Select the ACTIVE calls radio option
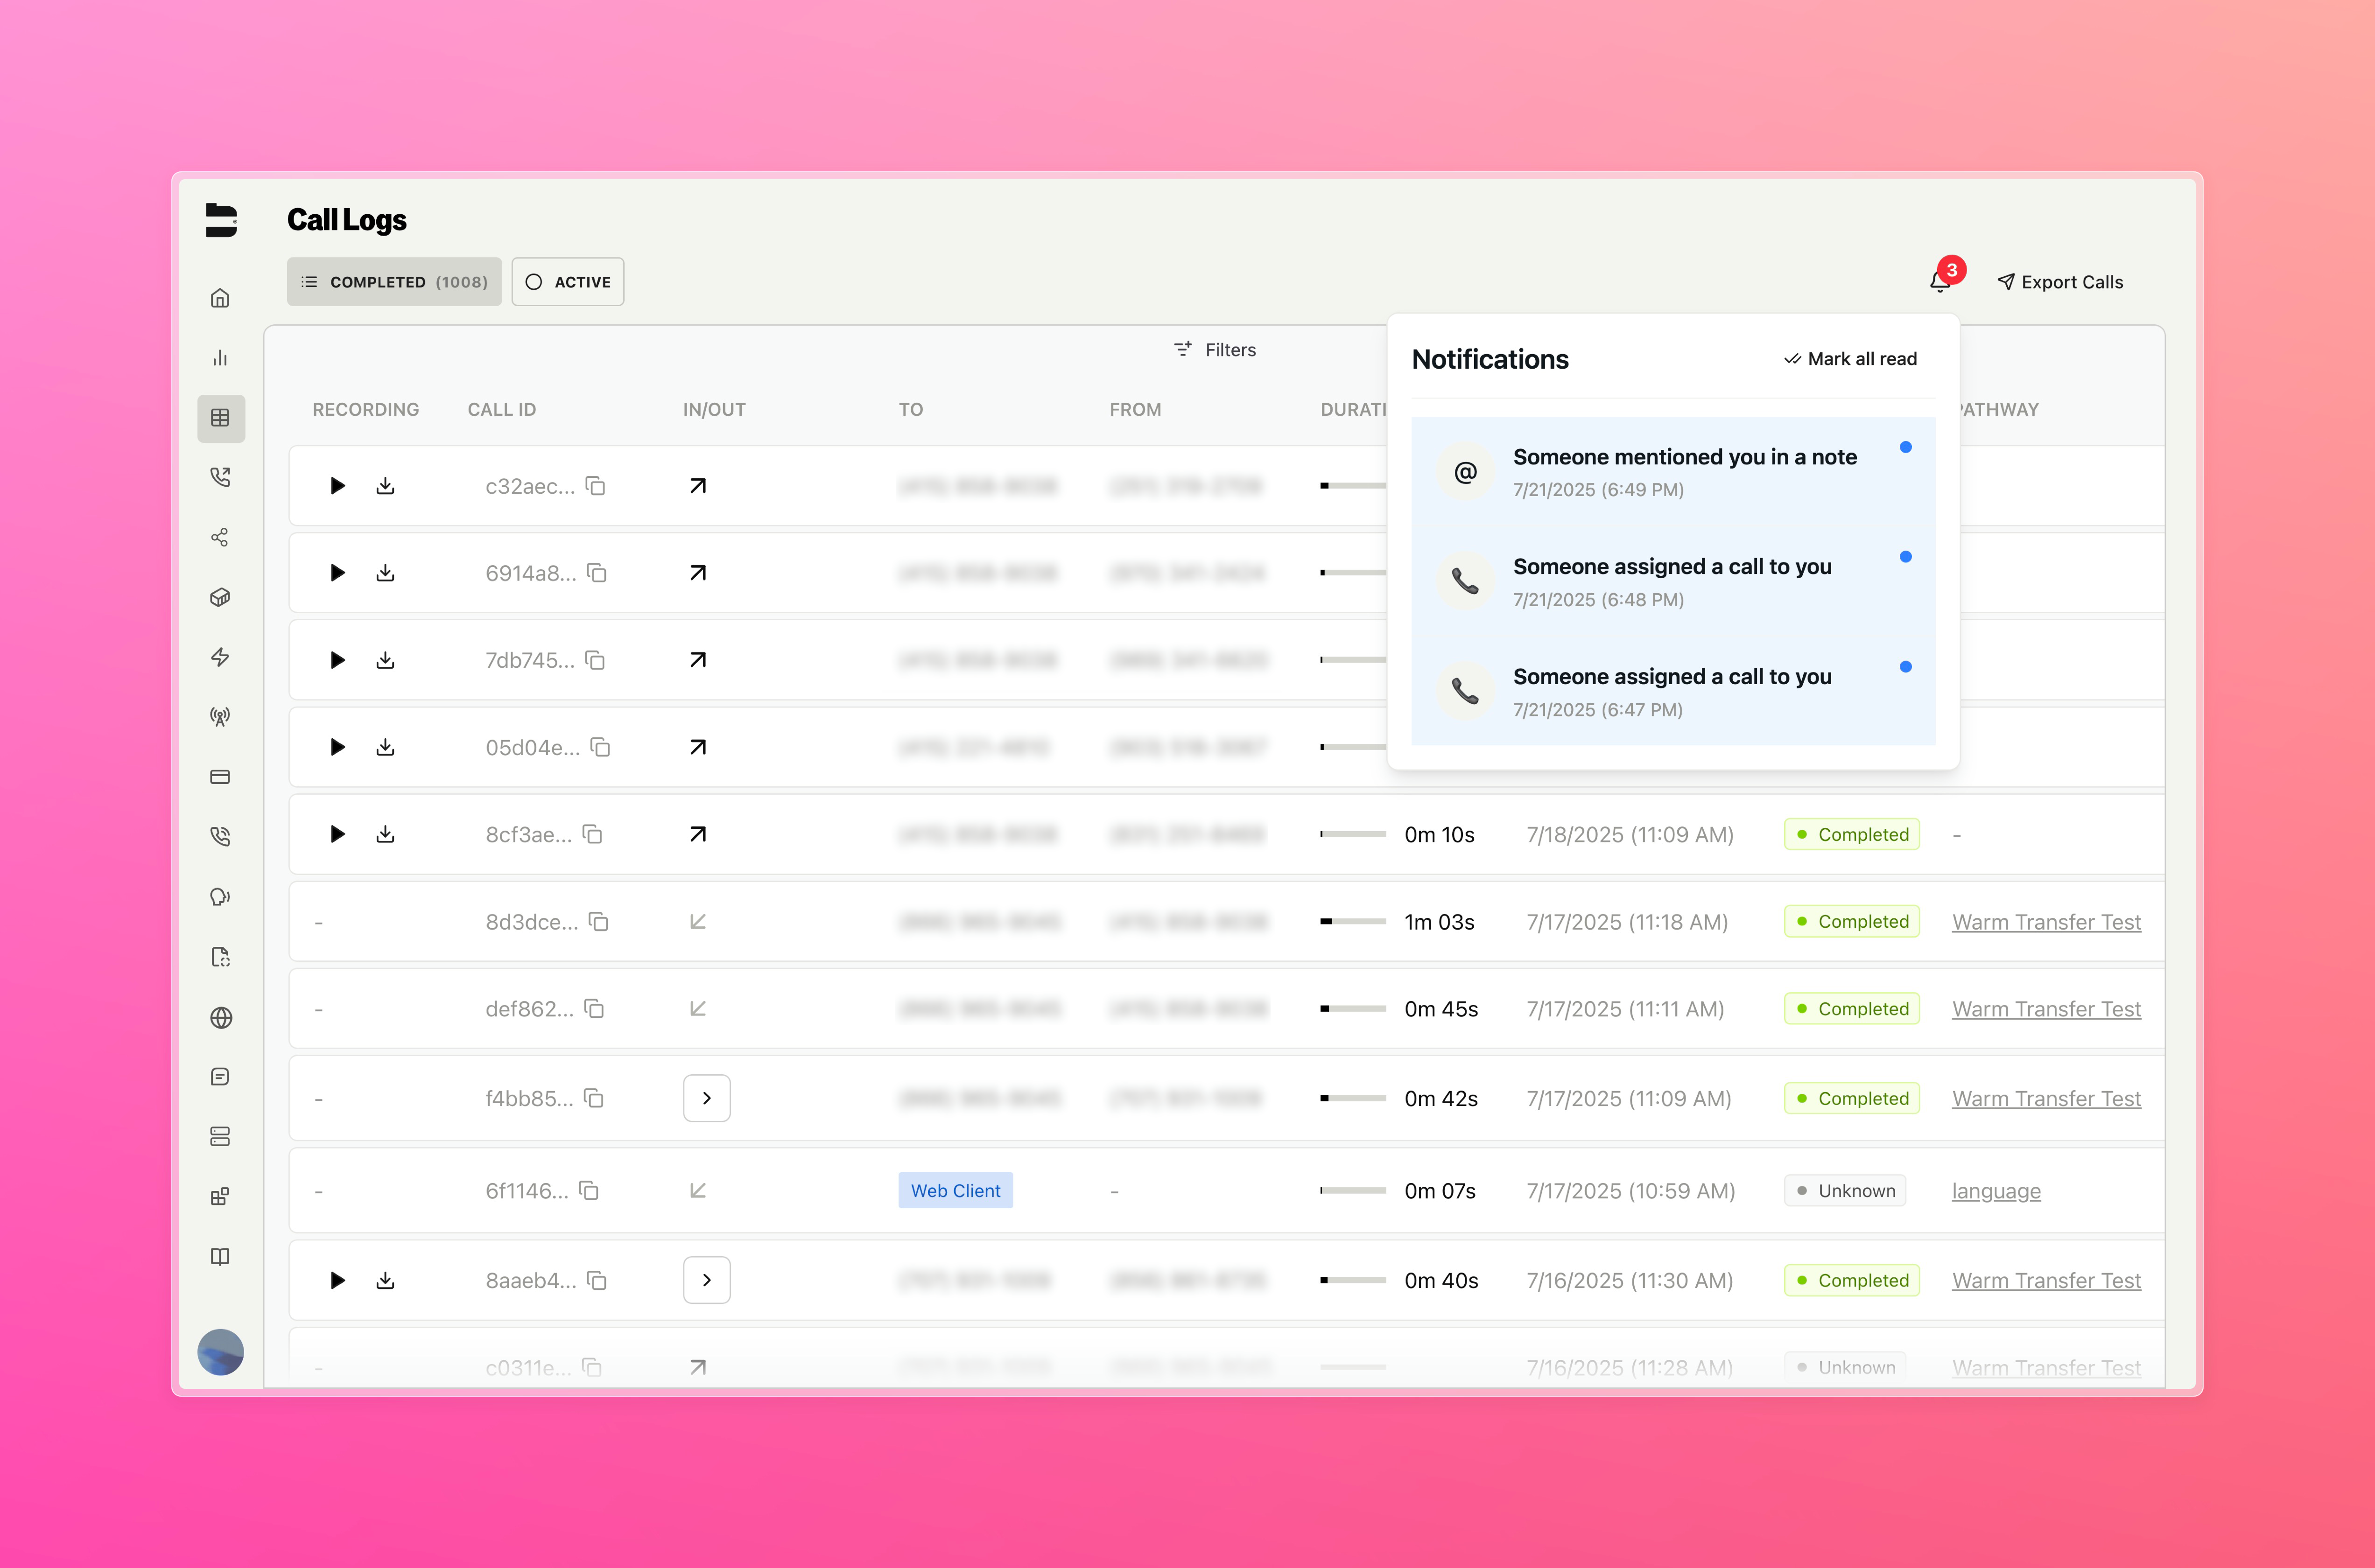 point(567,281)
